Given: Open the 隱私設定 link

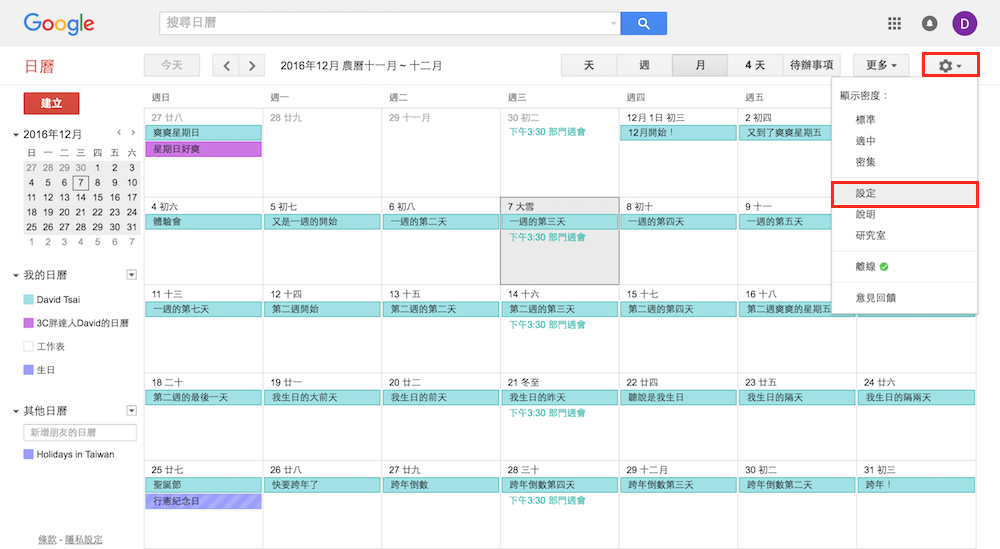Looking at the screenshot, I should (84, 540).
